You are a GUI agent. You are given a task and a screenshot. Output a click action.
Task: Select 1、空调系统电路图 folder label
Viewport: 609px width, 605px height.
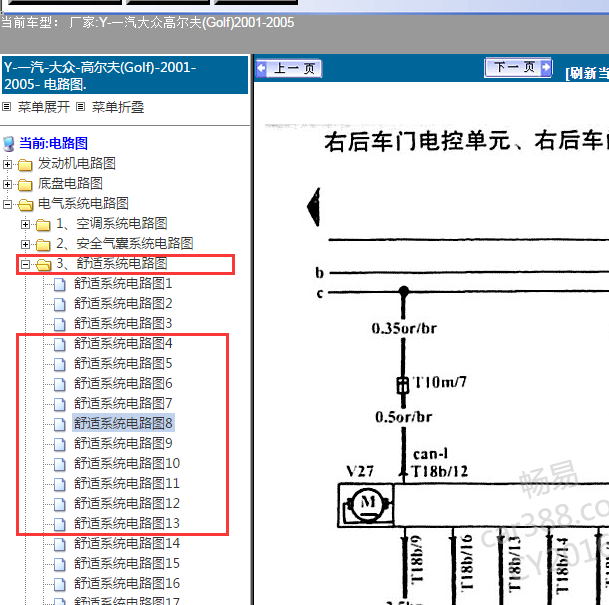click(112, 224)
